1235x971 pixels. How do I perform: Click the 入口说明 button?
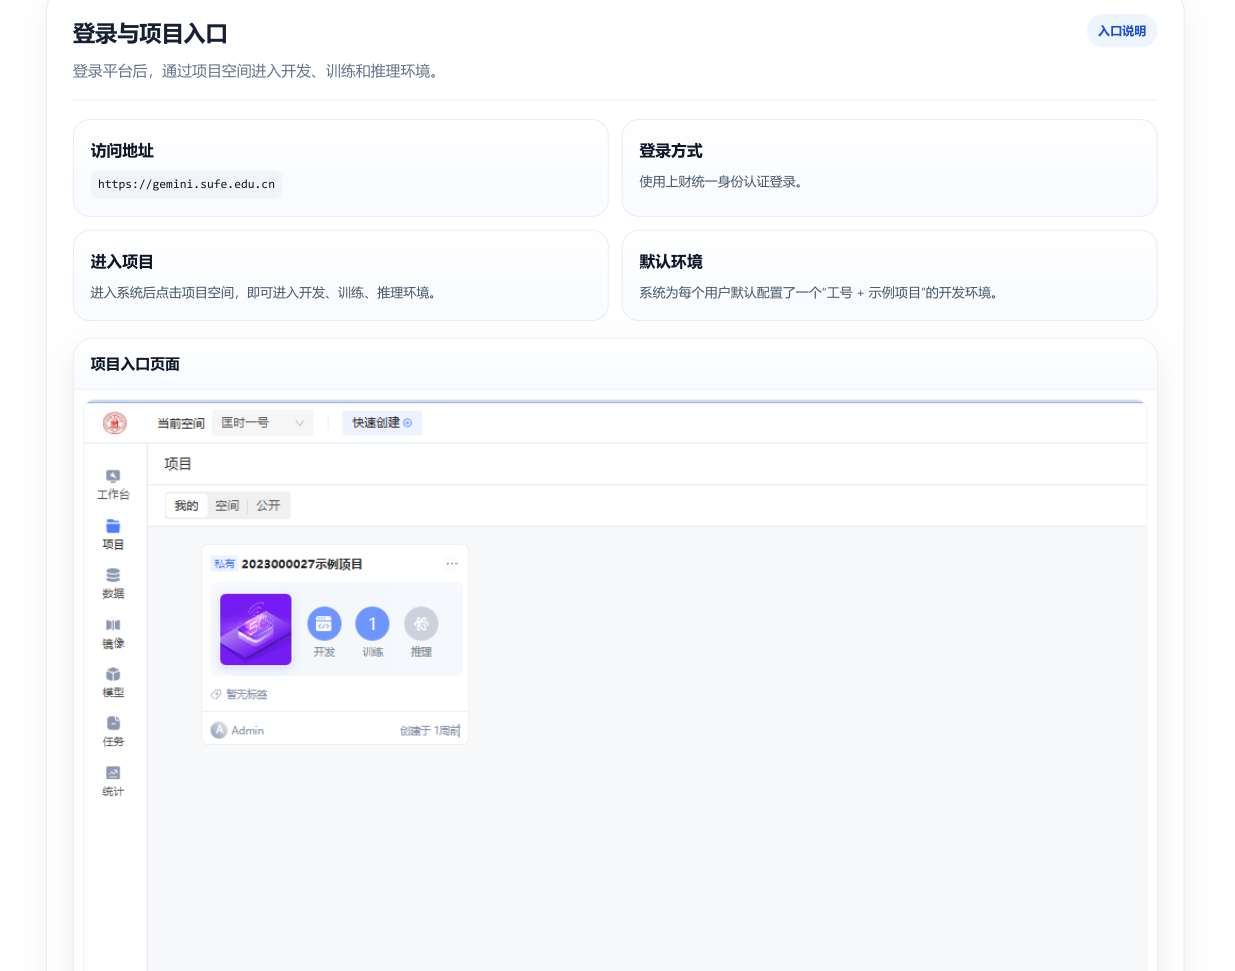click(x=1121, y=31)
